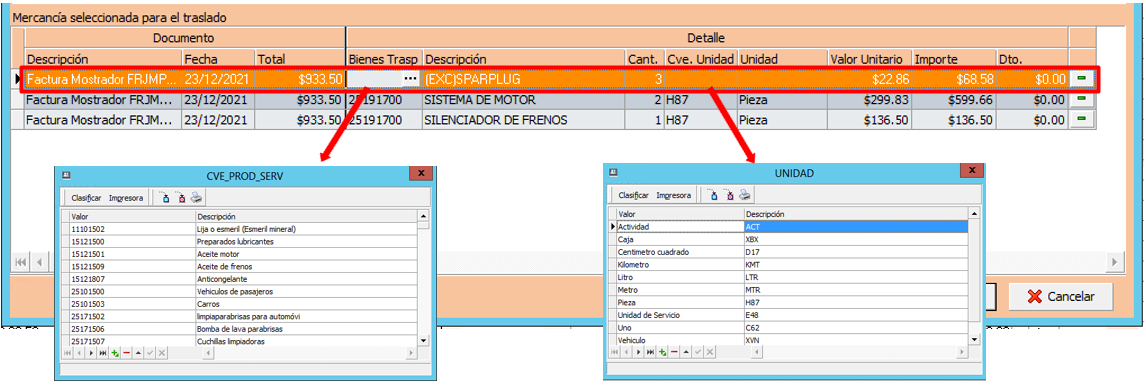1146x387 pixels.
Task: Go to previous record in CVE_PROD_SERV navigator
Action: [x=79, y=353]
